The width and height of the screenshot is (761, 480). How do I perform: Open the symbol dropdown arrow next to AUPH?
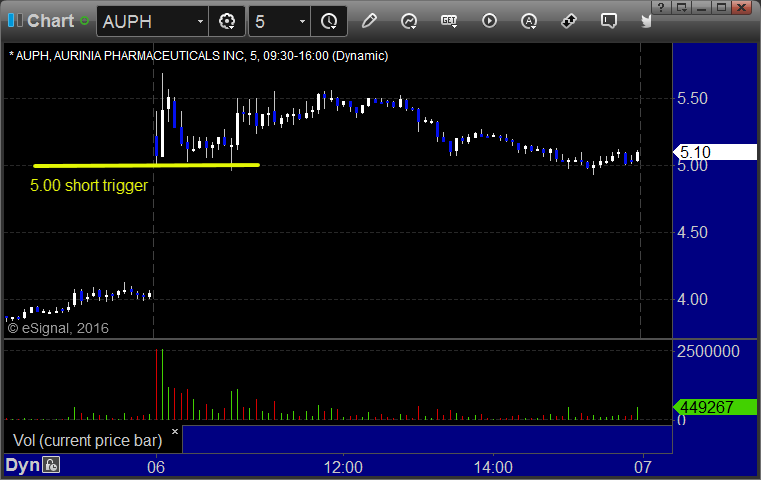200,21
